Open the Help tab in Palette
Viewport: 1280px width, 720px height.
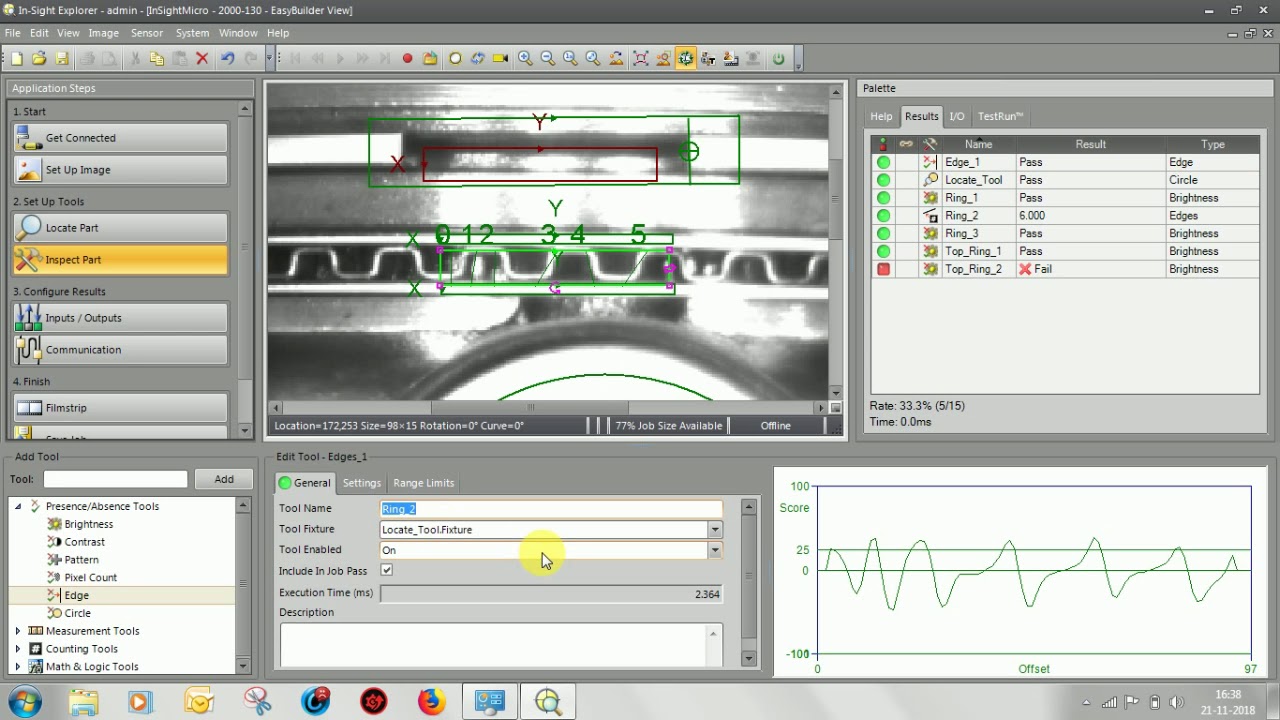click(881, 116)
